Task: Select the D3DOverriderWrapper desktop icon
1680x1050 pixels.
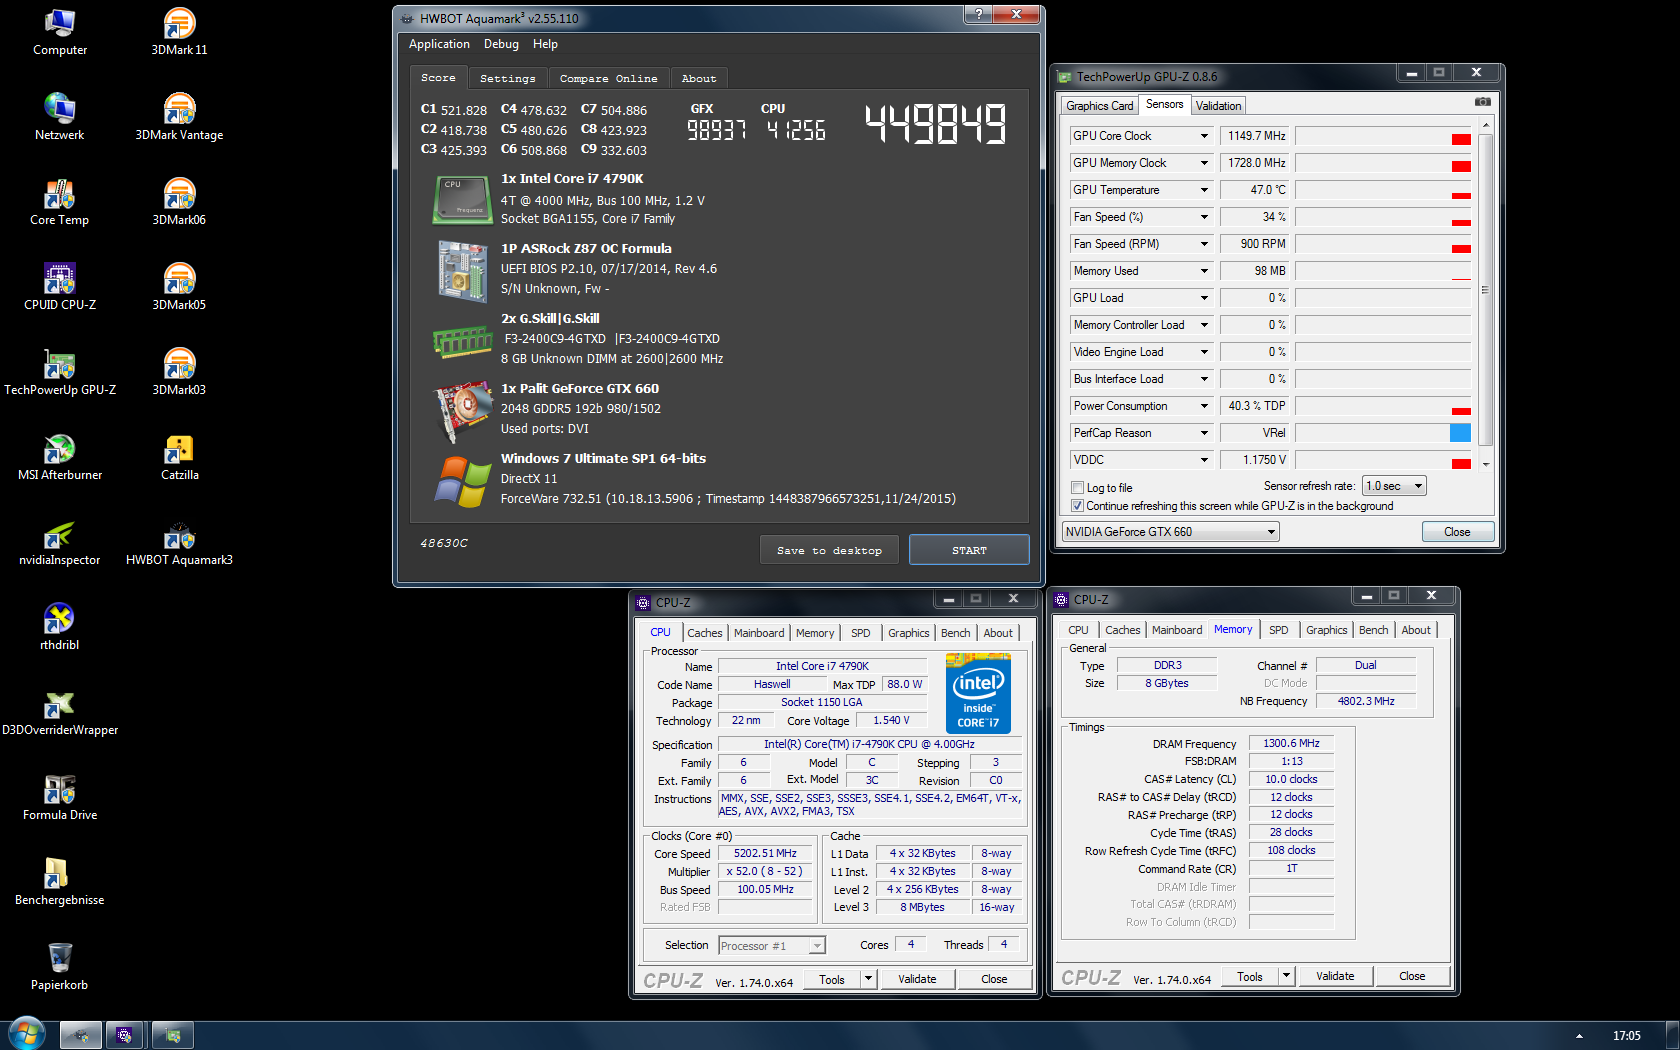Action: point(60,712)
